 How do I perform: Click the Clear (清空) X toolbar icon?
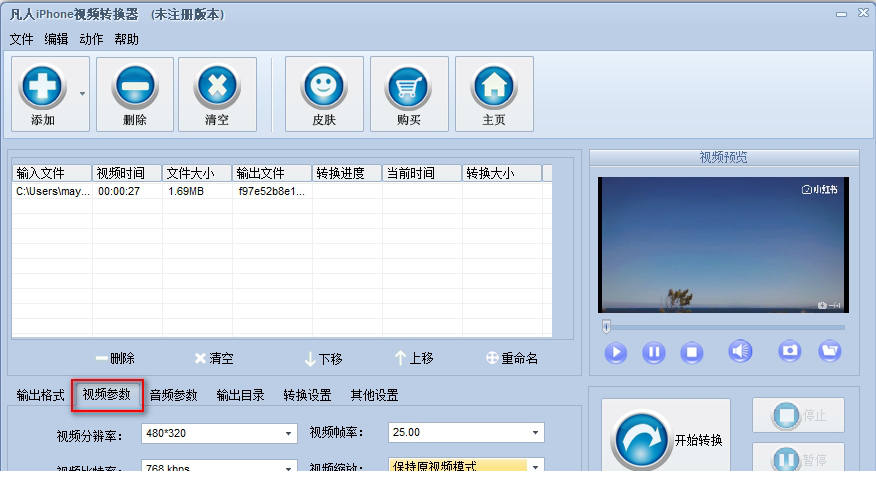217,87
